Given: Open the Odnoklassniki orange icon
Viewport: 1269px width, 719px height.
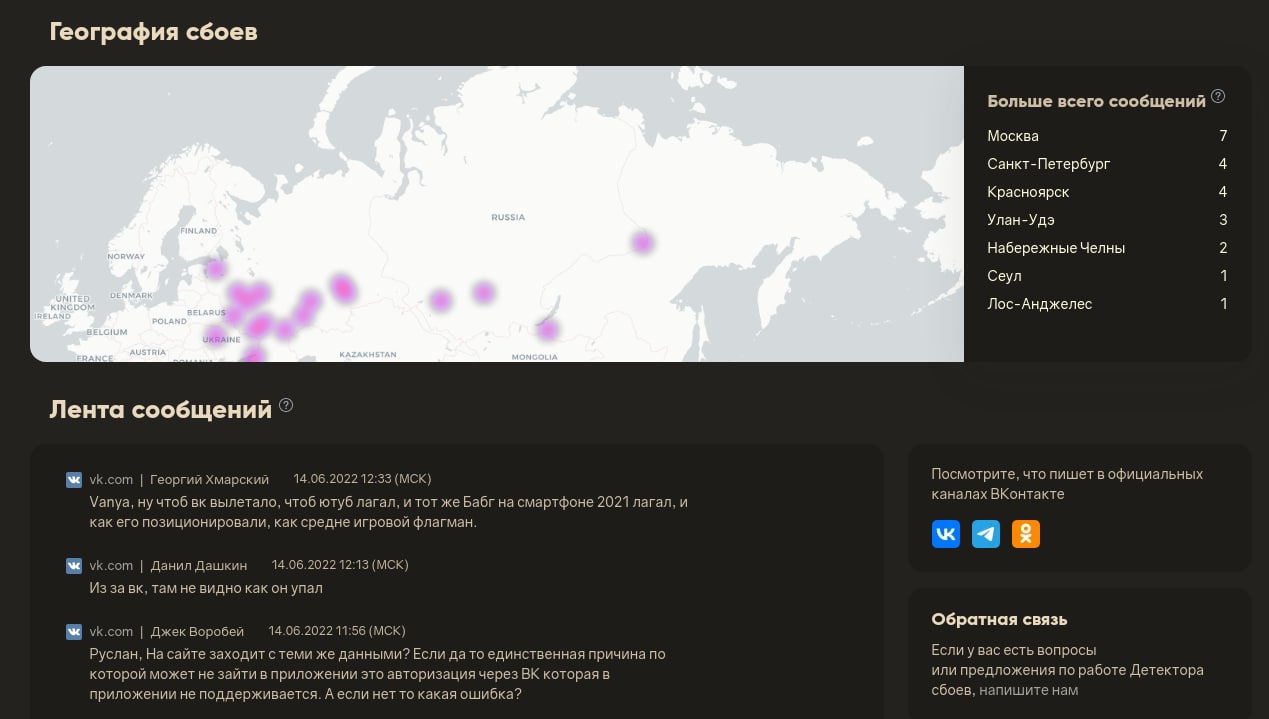Looking at the screenshot, I should point(1026,534).
